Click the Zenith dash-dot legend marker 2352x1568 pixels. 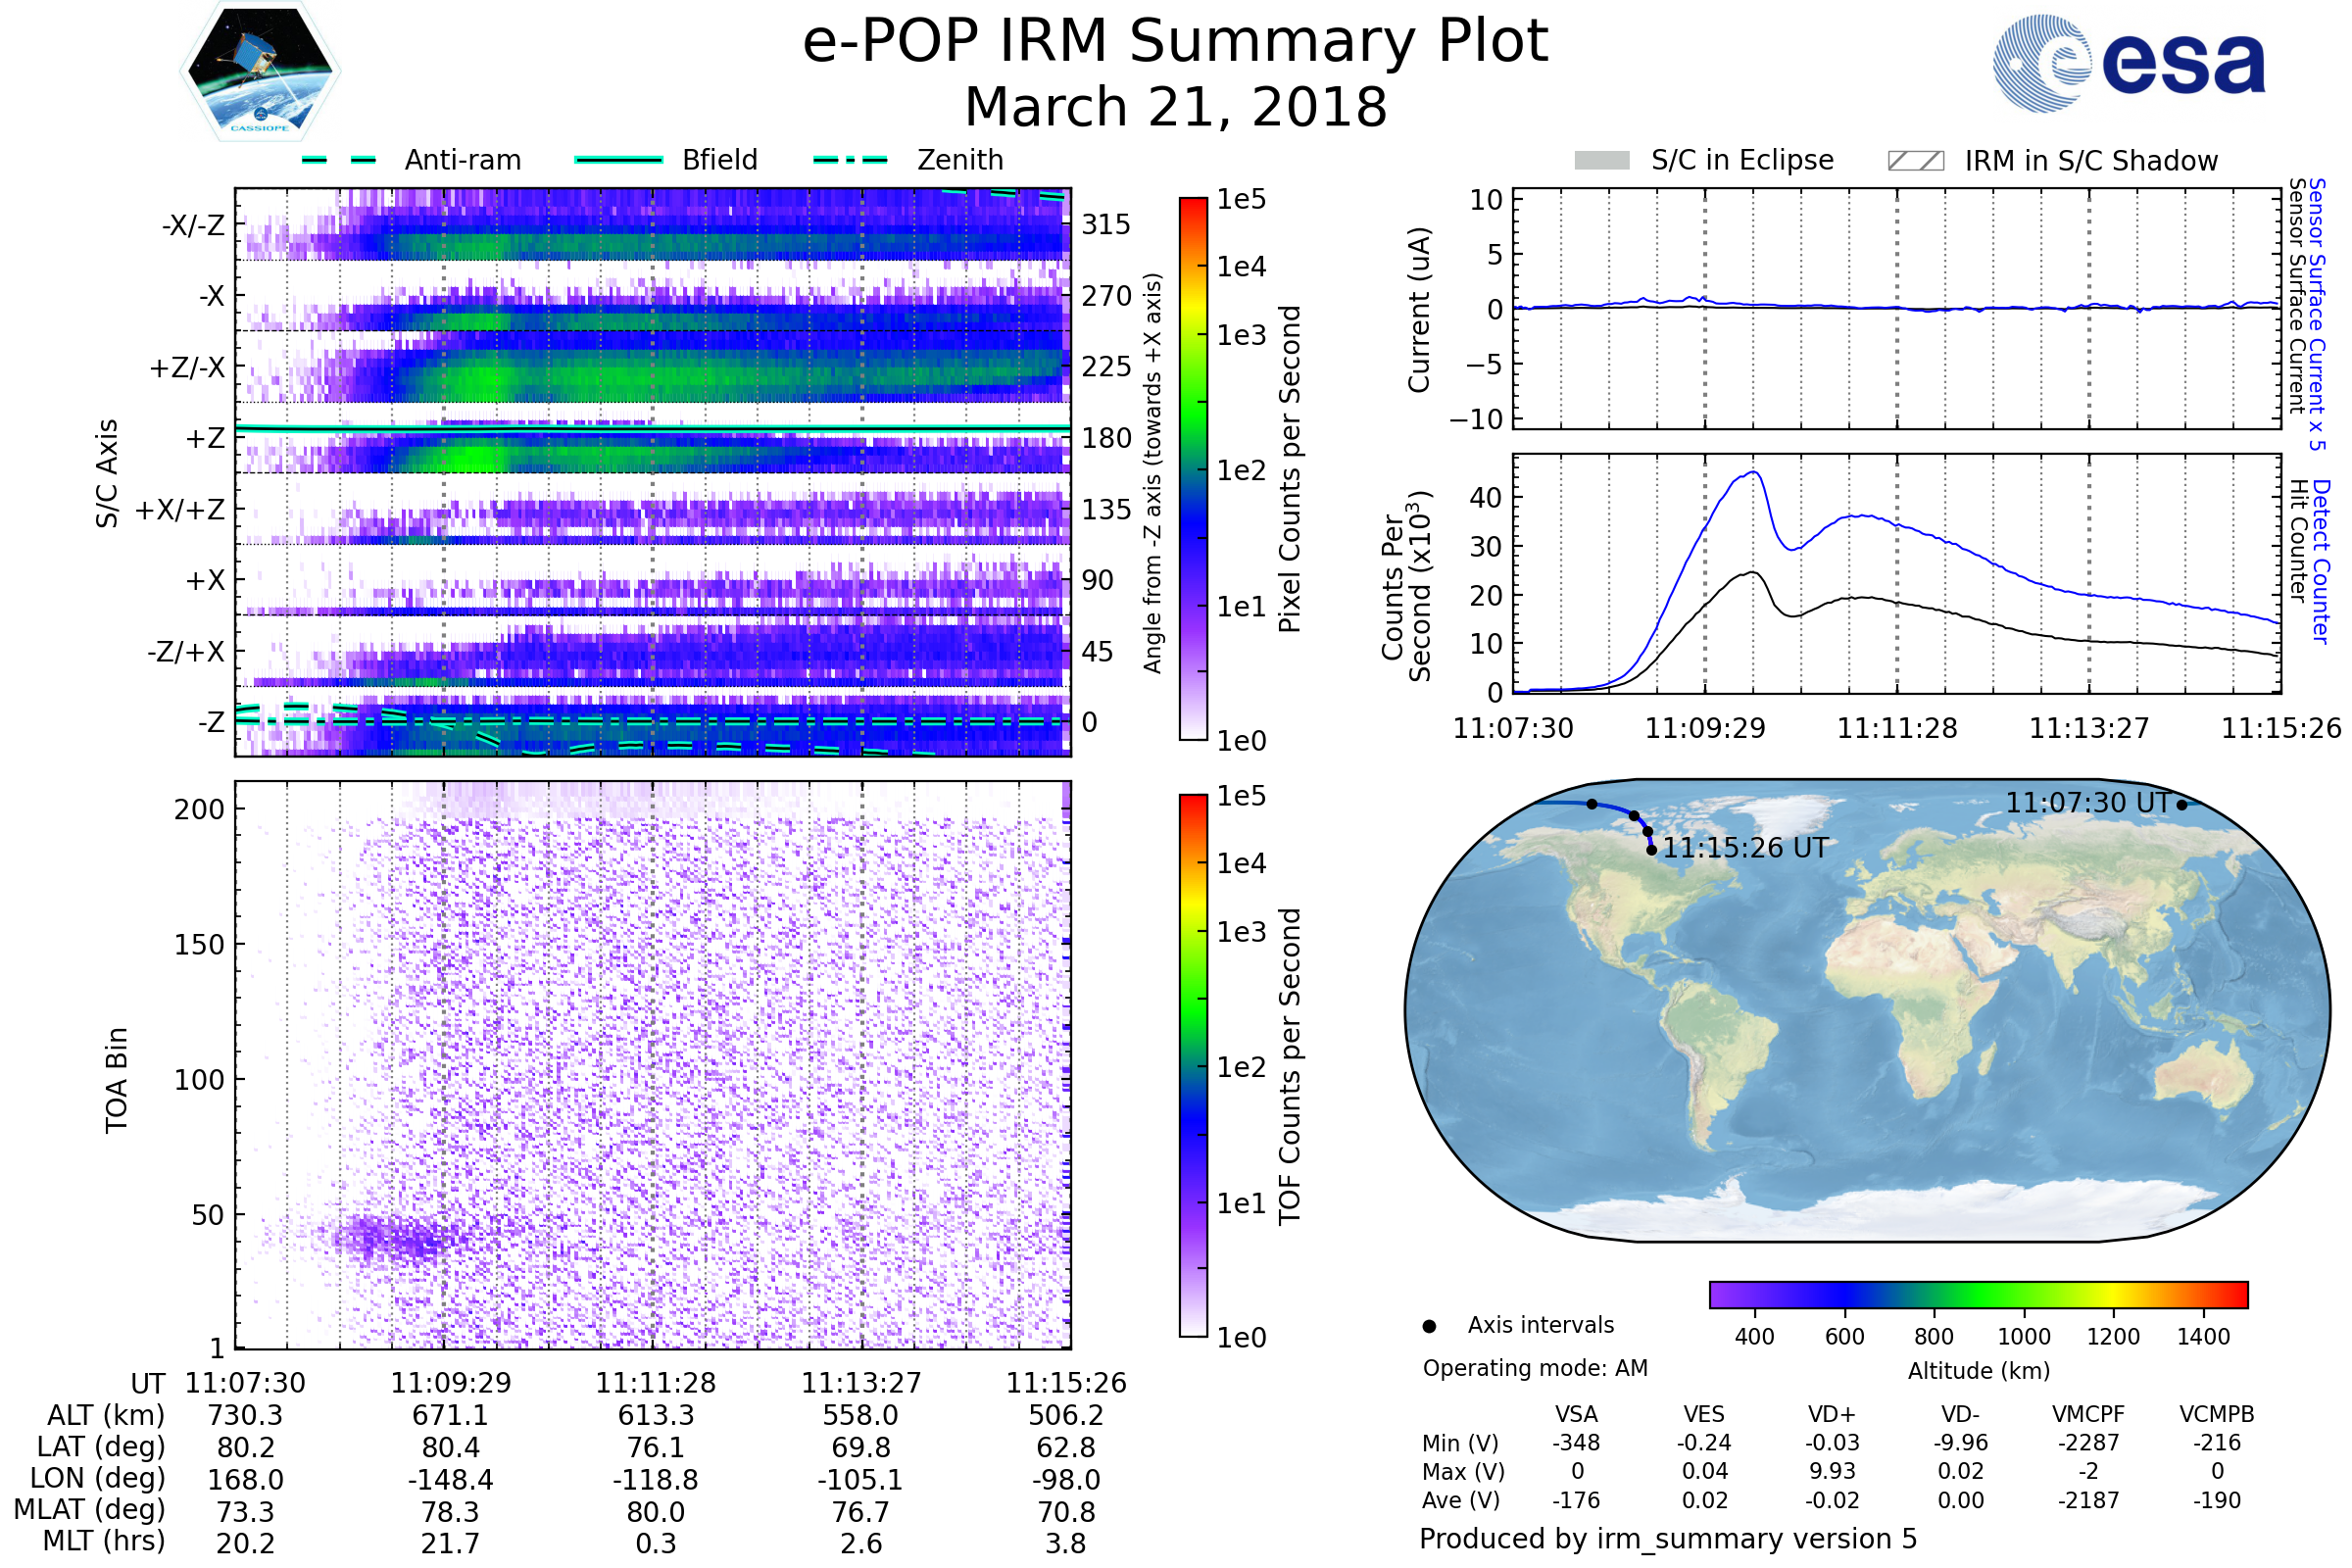tap(850, 160)
